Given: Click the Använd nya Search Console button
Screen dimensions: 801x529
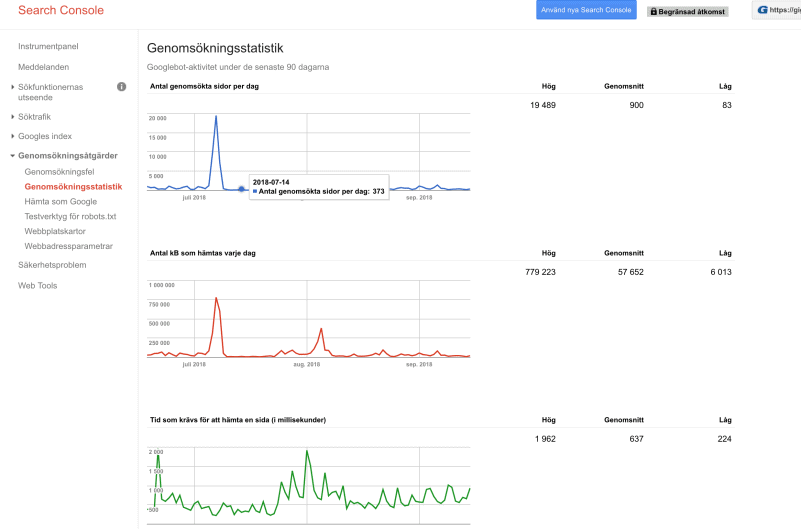Looking at the screenshot, I should click(585, 11).
